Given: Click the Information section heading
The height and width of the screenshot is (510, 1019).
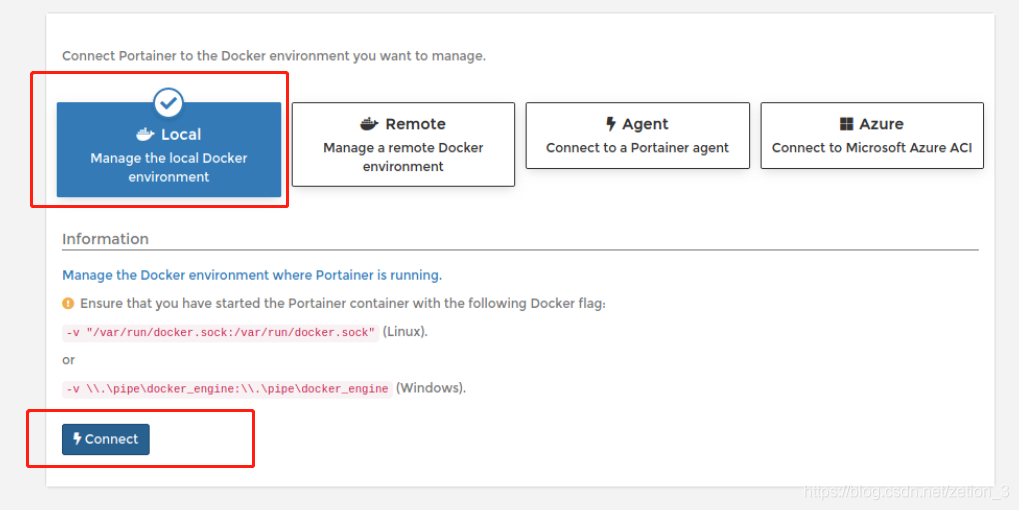Looking at the screenshot, I should pyautogui.click(x=105, y=239).
